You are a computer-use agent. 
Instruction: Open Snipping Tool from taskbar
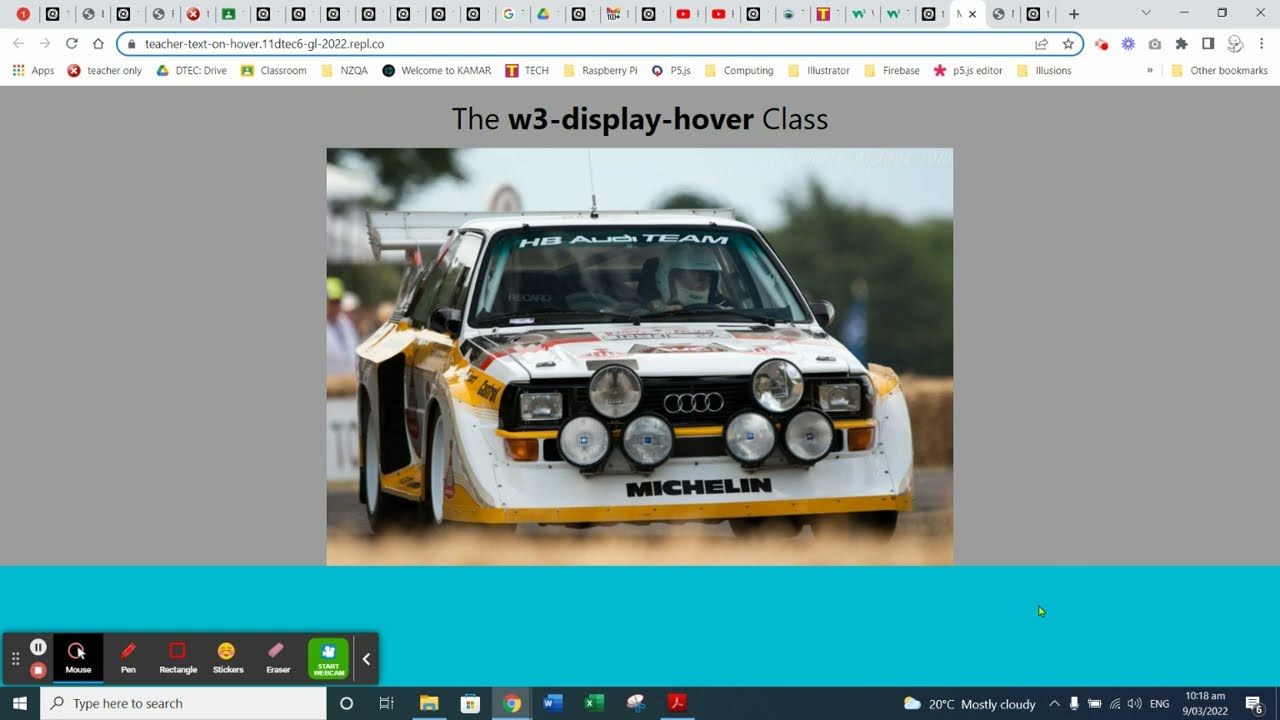[x=636, y=703]
